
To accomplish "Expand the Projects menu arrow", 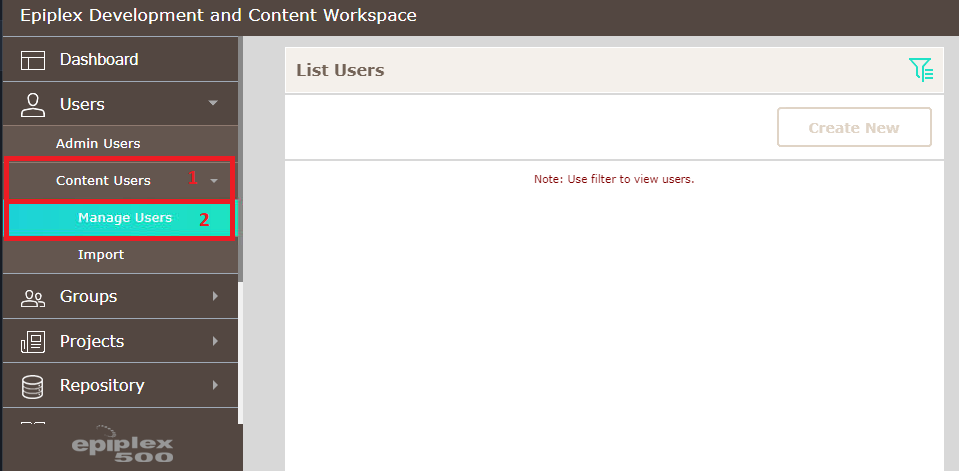I will click(215, 341).
